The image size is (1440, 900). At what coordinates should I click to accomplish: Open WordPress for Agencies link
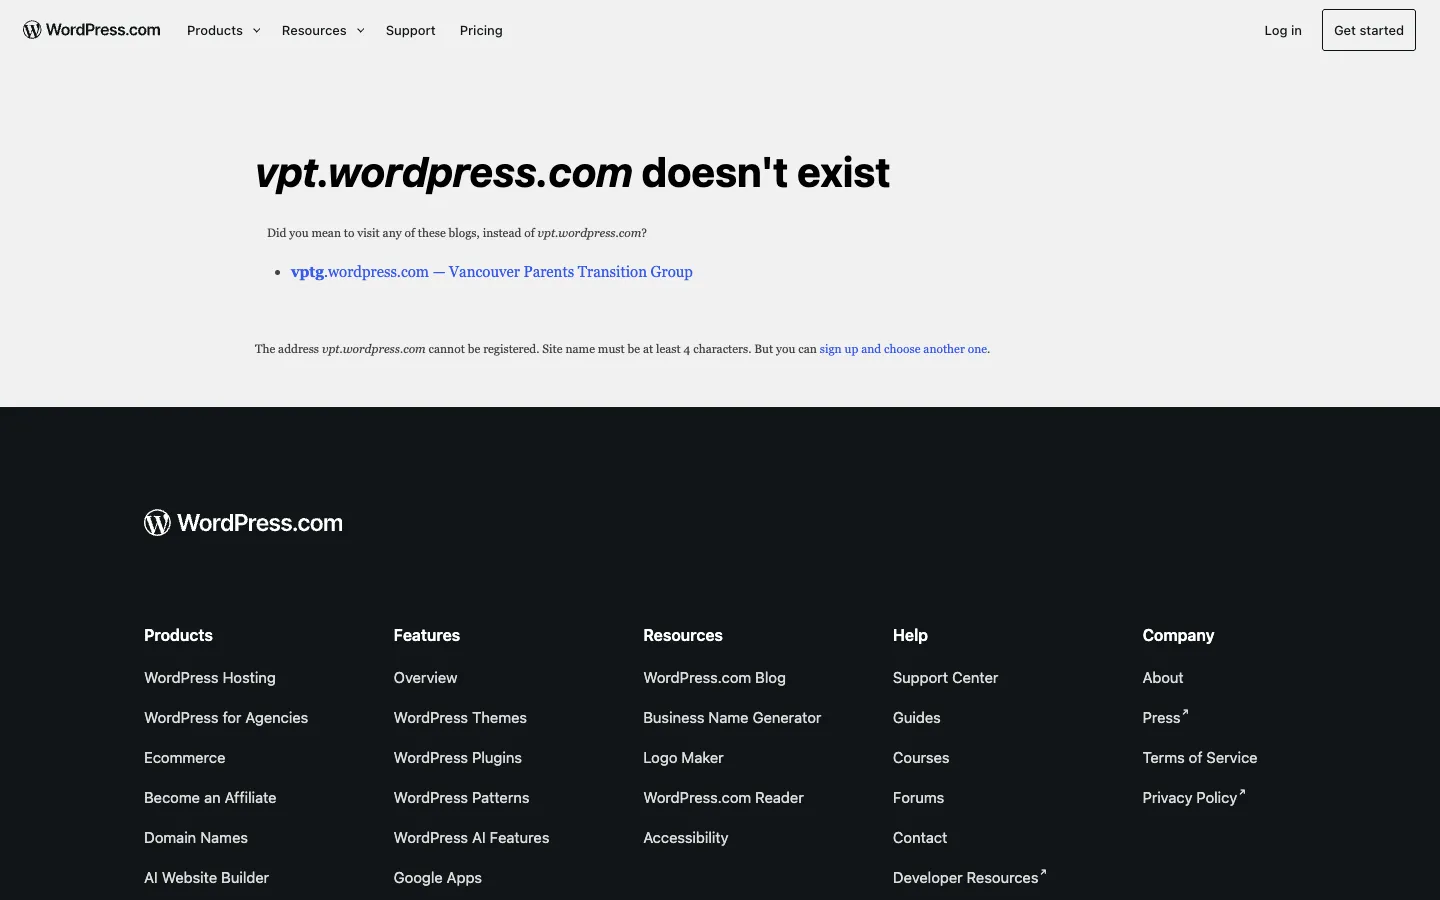(226, 718)
